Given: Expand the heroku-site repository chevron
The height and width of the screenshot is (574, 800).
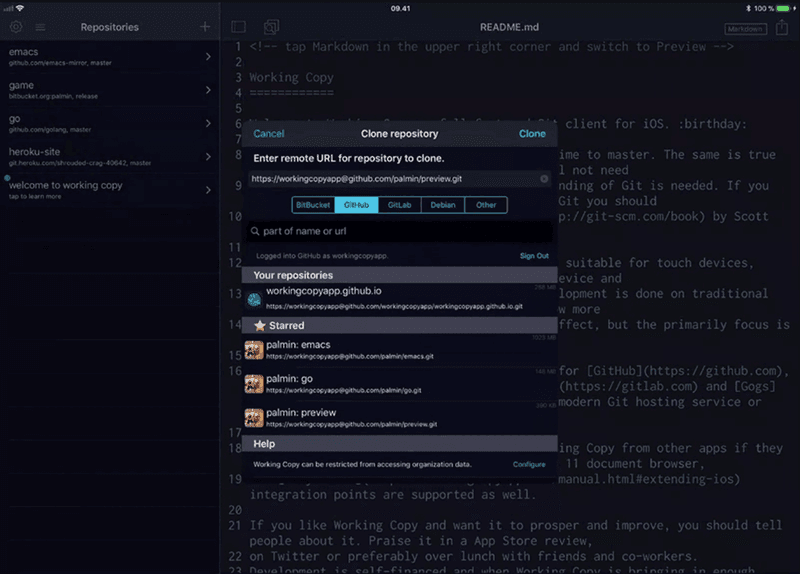Looking at the screenshot, I should [208, 157].
